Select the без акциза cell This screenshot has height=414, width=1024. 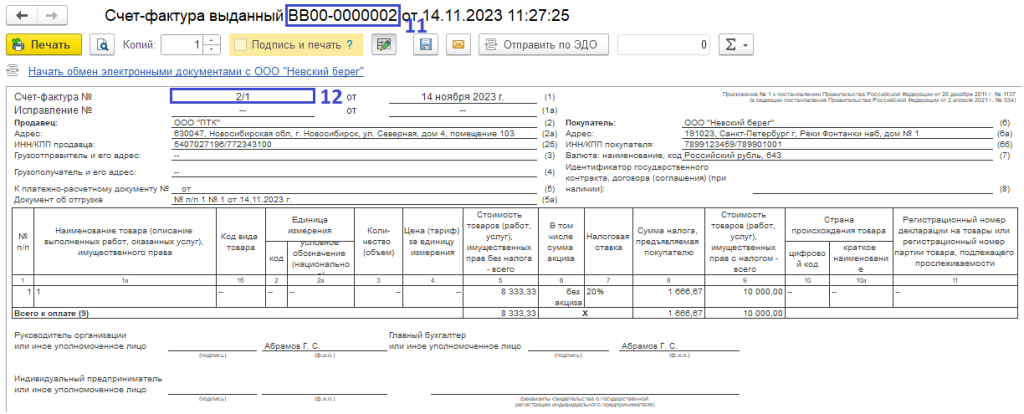(562, 296)
